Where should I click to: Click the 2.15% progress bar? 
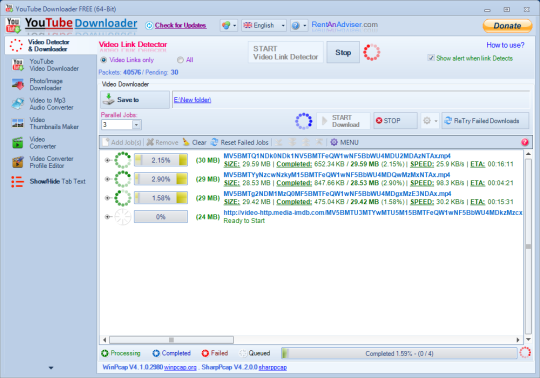pos(161,160)
